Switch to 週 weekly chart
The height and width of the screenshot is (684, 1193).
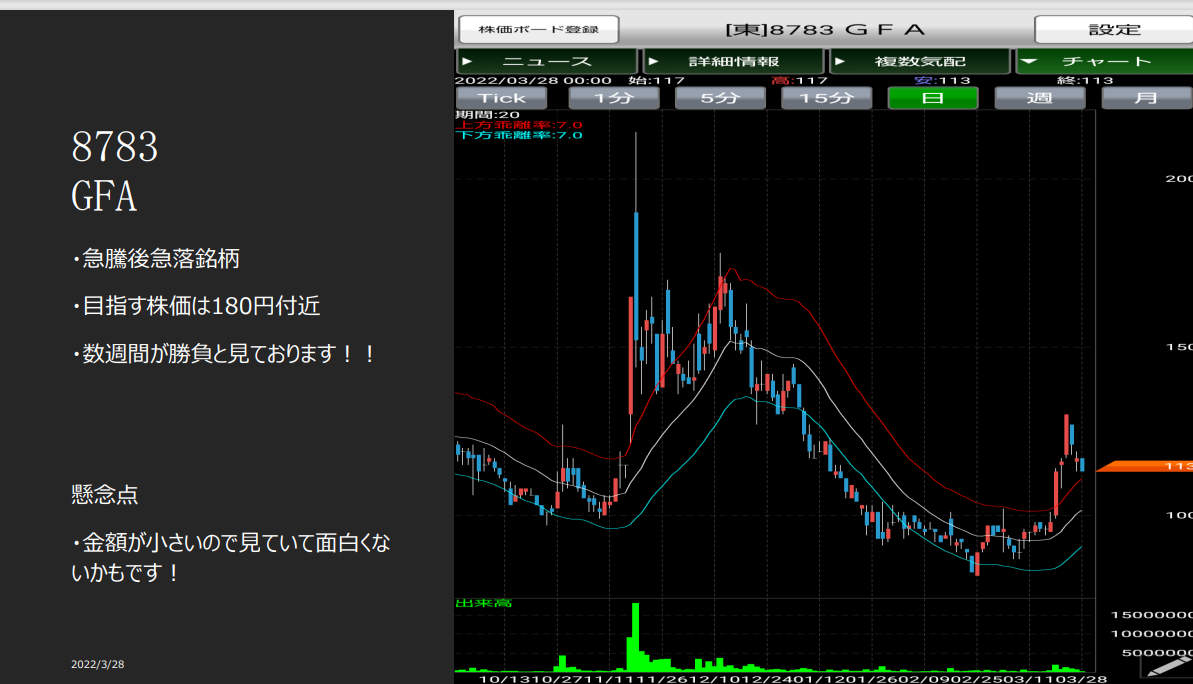tap(1039, 98)
